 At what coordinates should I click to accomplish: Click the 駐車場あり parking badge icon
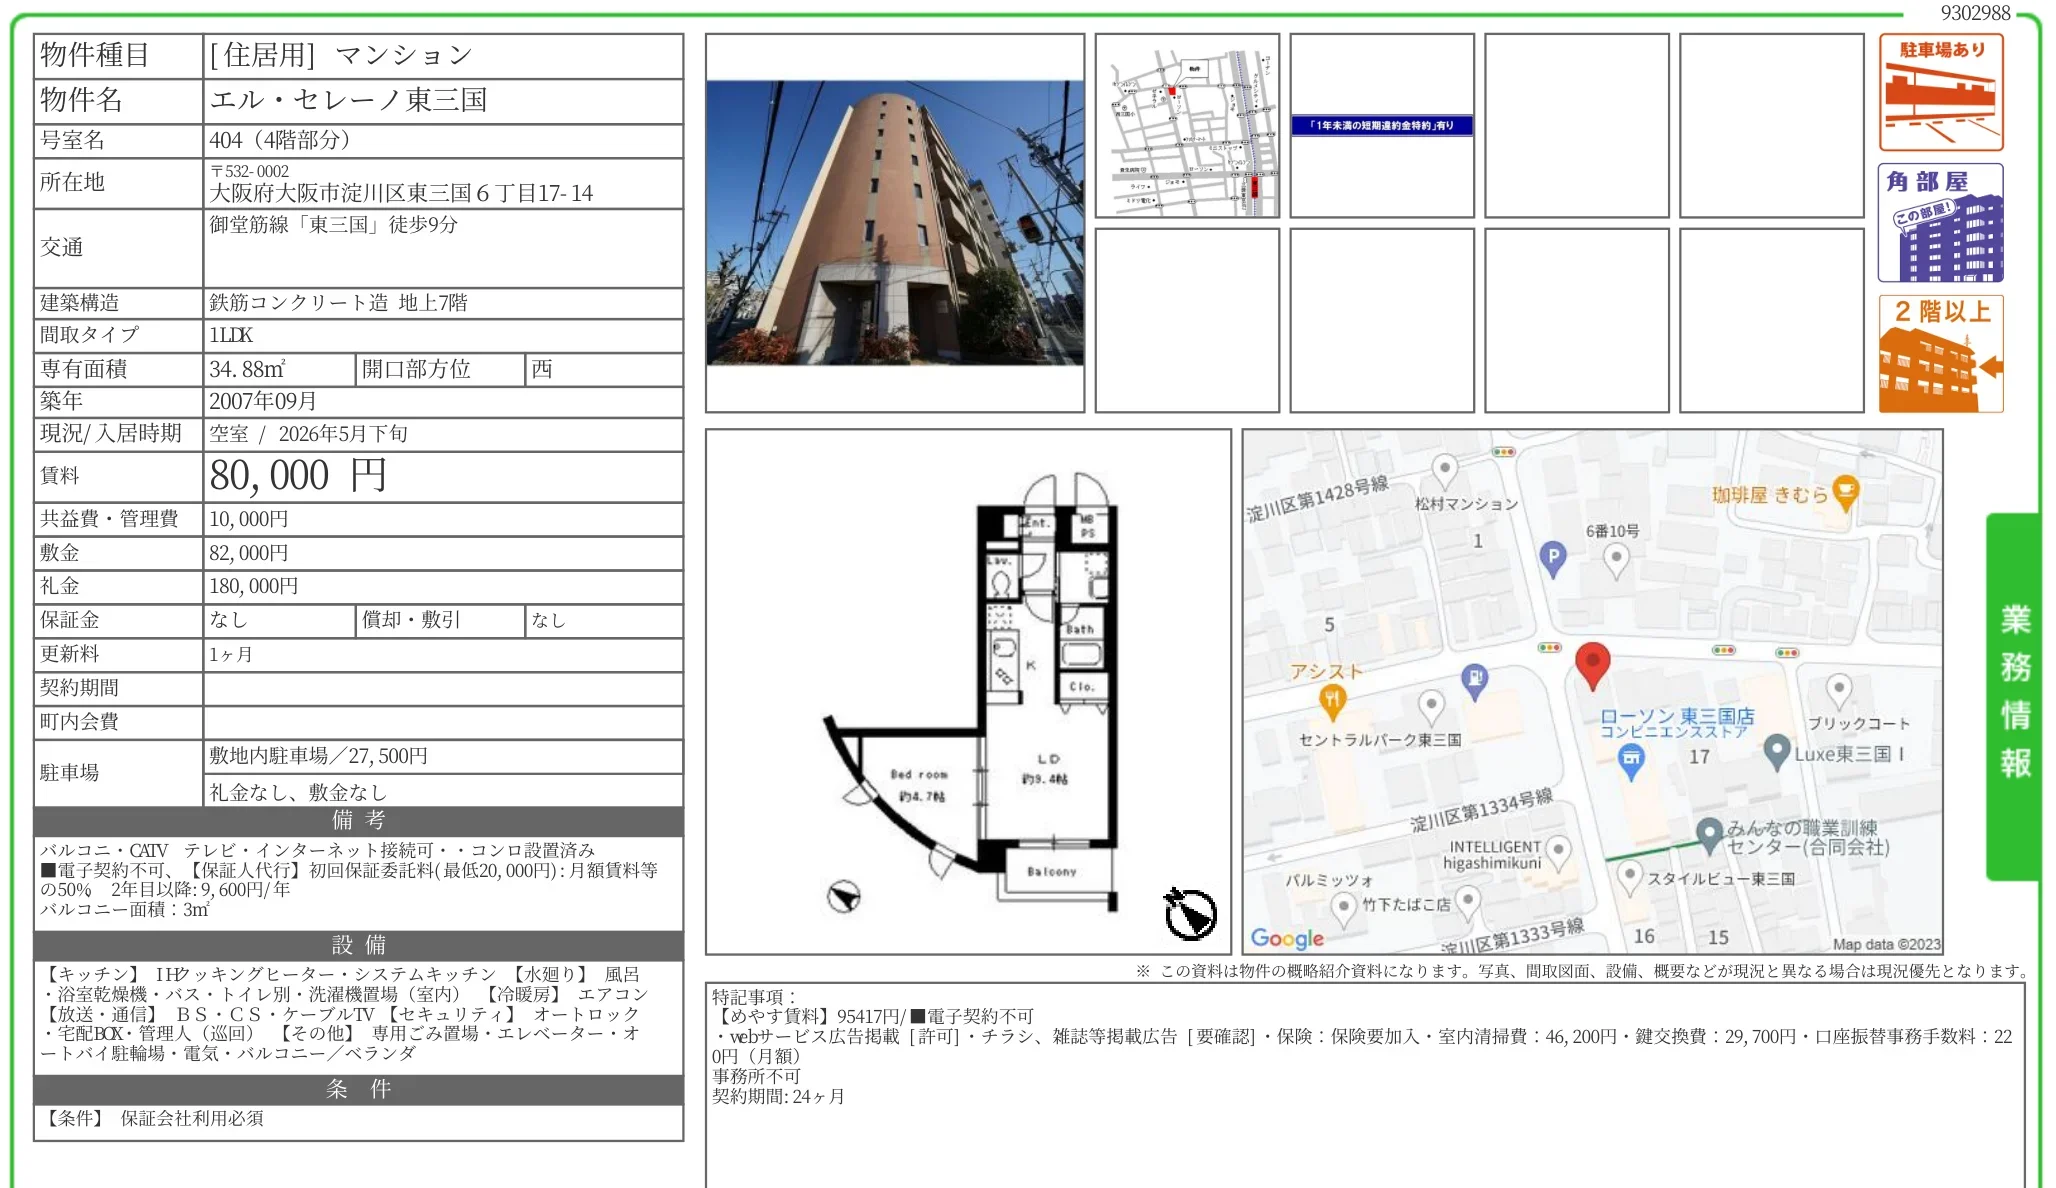1940,92
